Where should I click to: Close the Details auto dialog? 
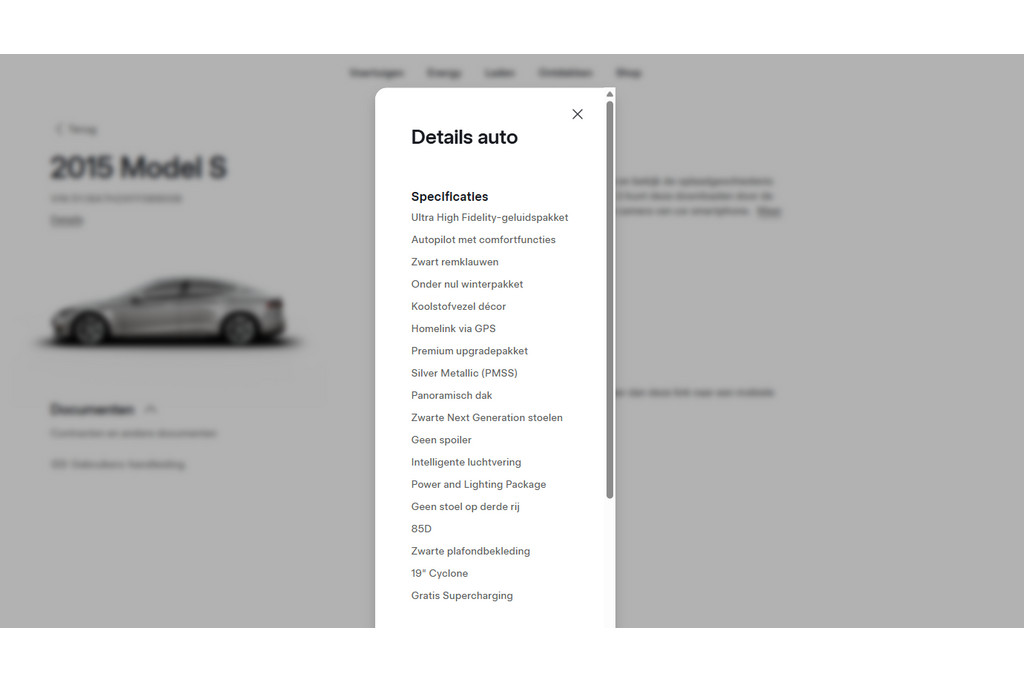click(577, 114)
